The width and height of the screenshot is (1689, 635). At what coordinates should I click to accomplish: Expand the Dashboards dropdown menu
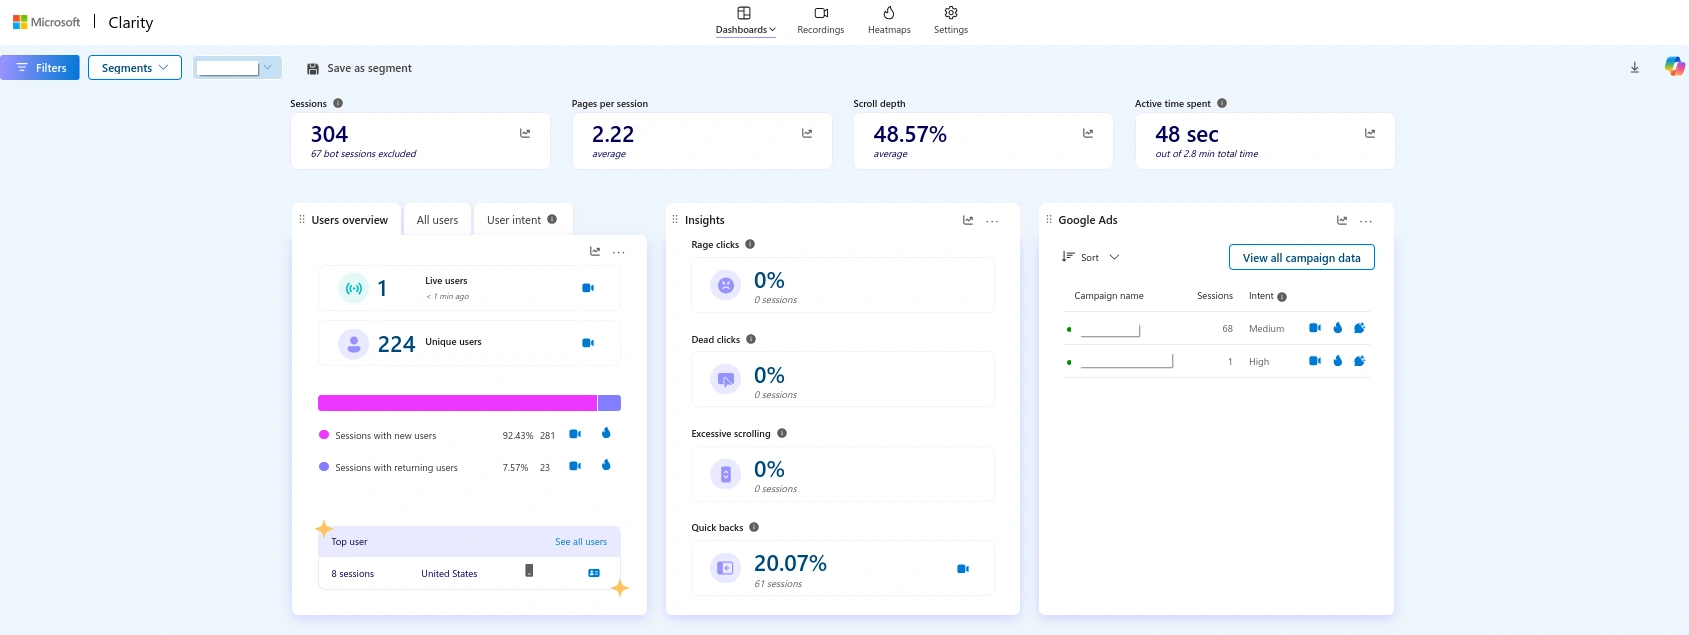[x=745, y=20]
